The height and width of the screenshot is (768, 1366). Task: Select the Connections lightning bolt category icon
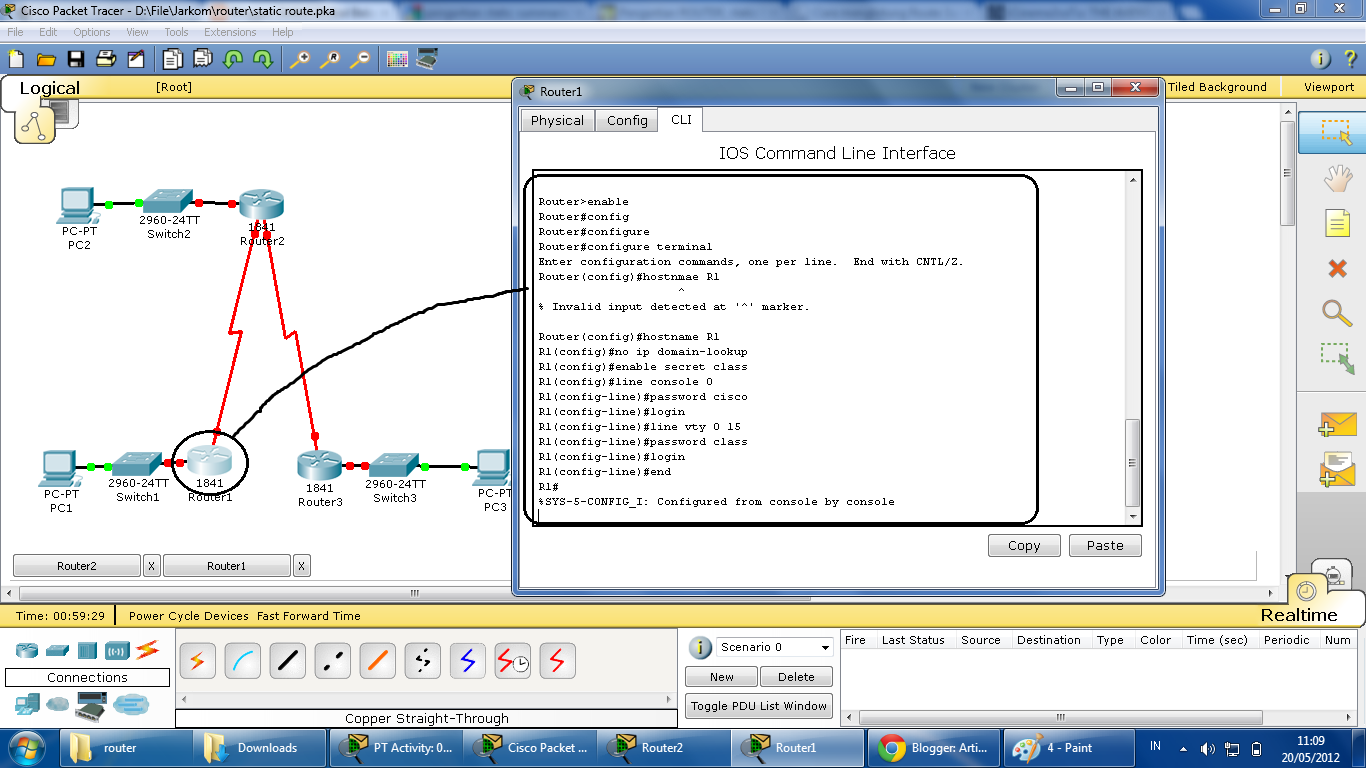click(148, 650)
